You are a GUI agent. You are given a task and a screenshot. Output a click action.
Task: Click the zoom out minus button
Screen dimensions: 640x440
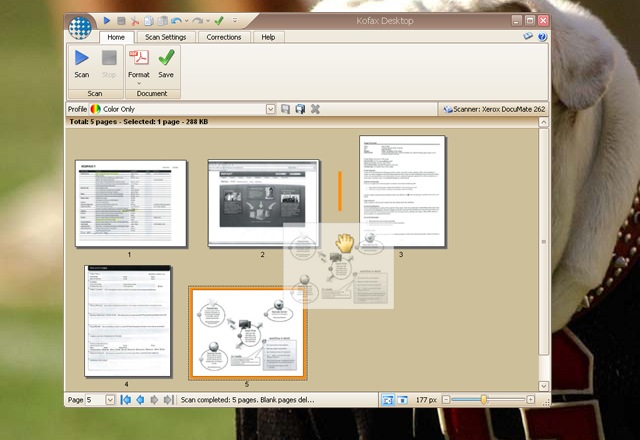click(x=446, y=400)
